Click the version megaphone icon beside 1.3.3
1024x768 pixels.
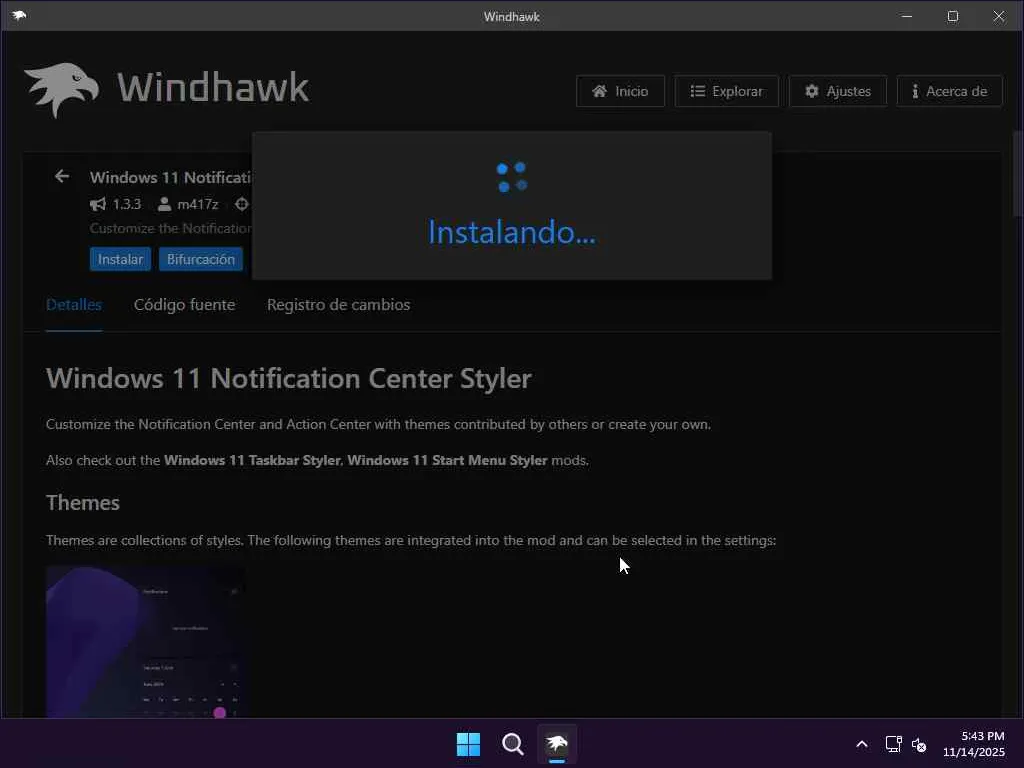[98, 204]
